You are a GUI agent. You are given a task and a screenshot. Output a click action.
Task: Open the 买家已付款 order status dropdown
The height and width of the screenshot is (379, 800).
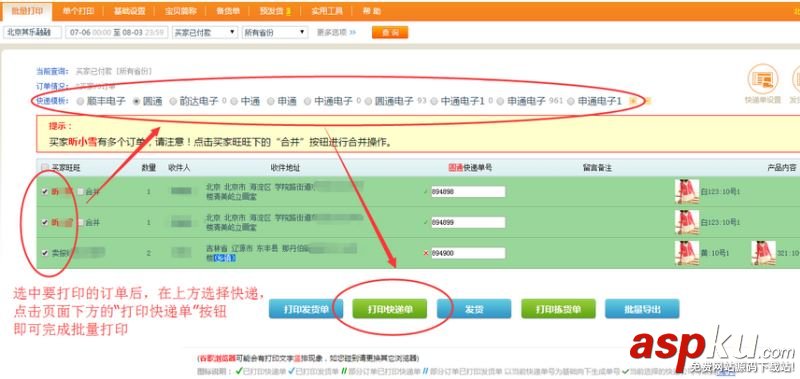pos(205,32)
